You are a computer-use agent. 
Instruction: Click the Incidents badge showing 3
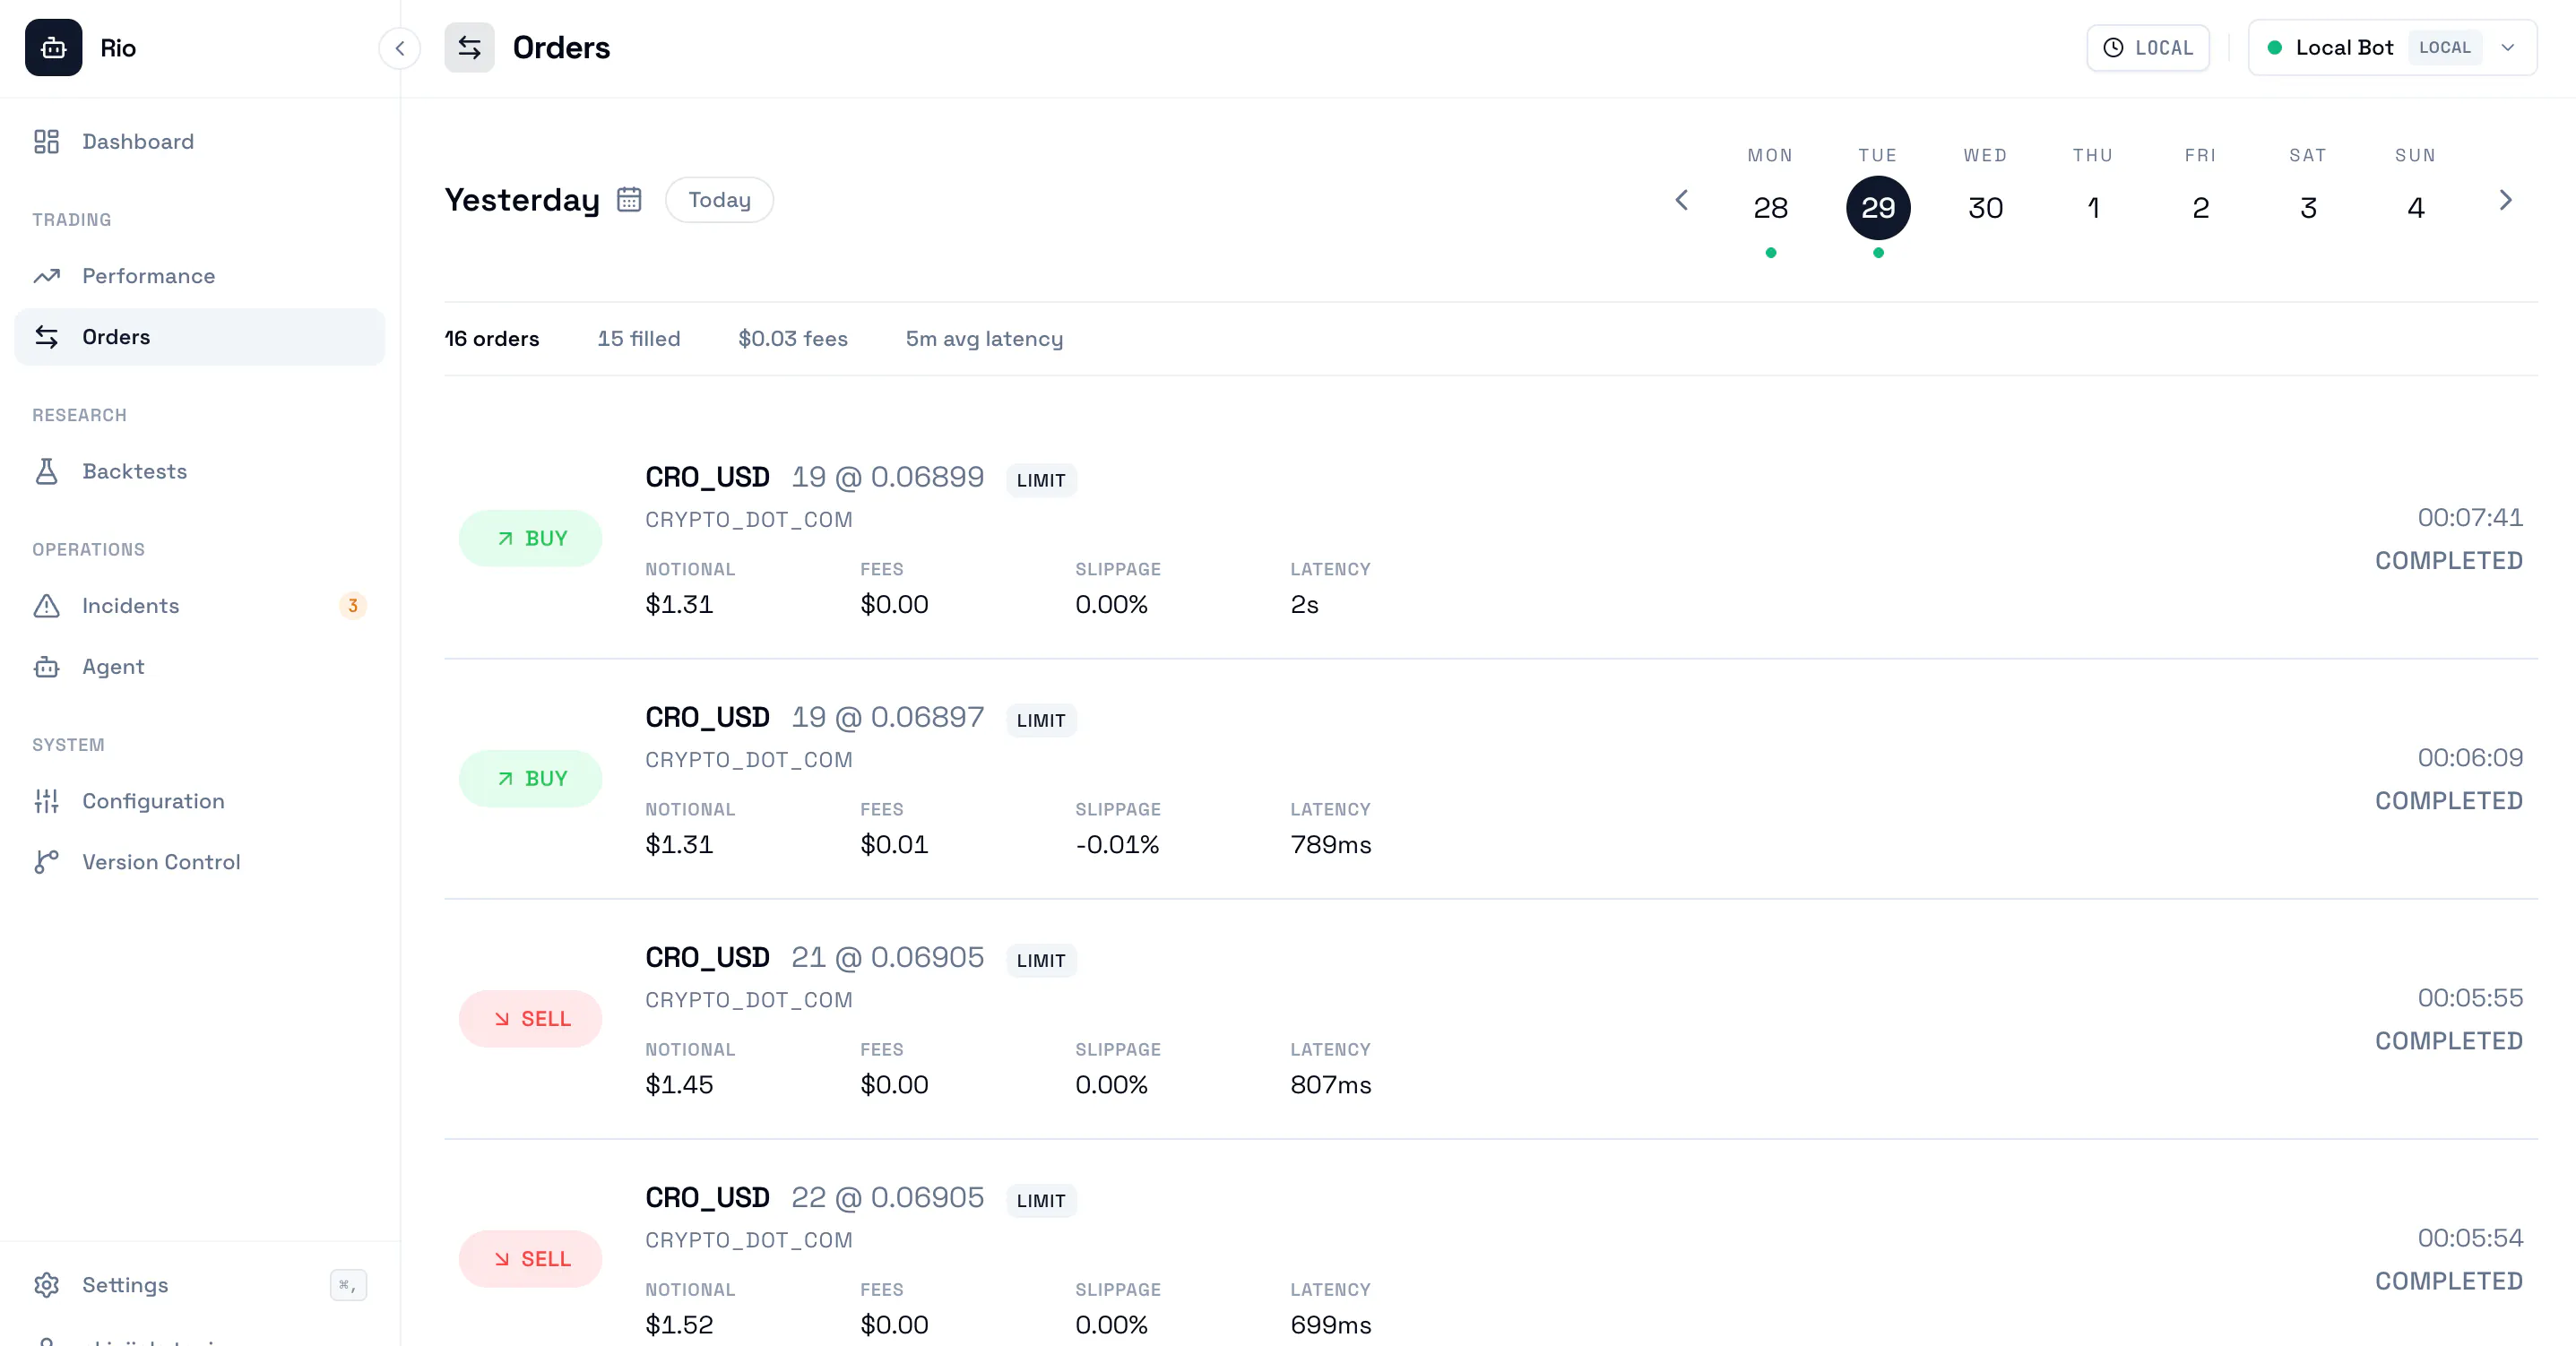click(x=352, y=606)
